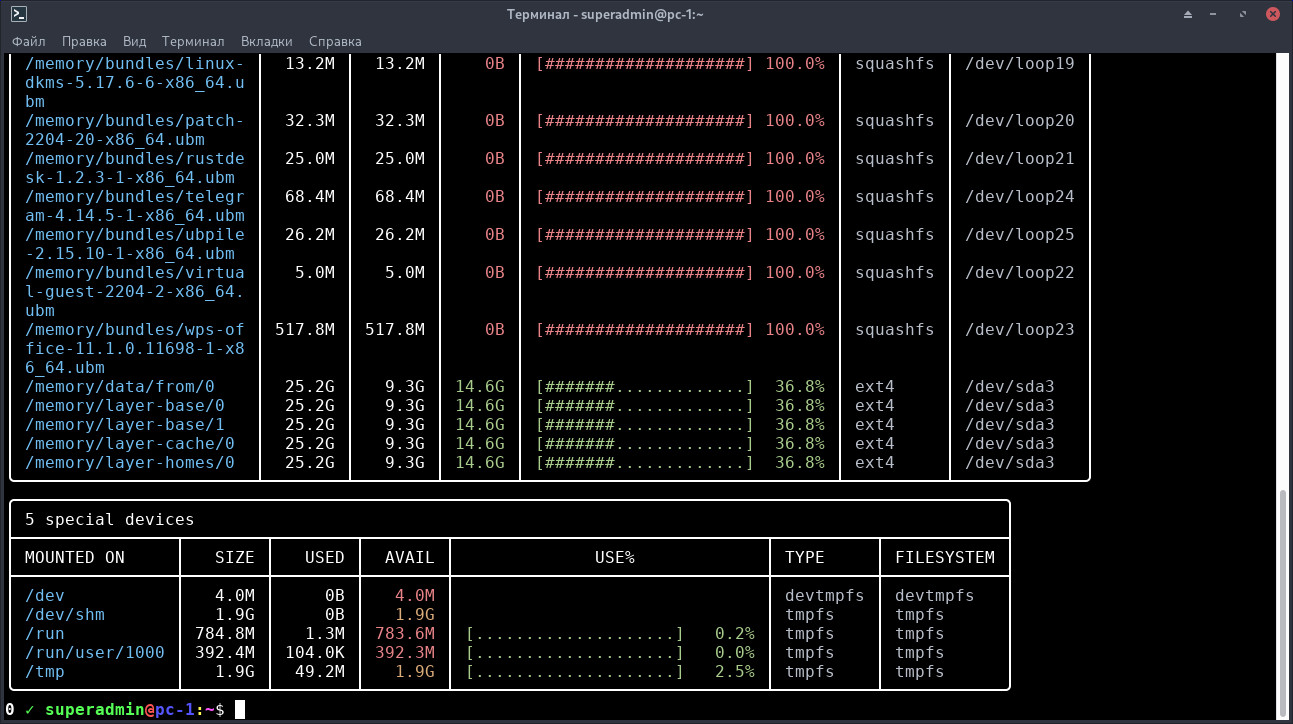The width and height of the screenshot is (1293, 724).
Task: Click the 2.5% usage value
Action: point(735,671)
